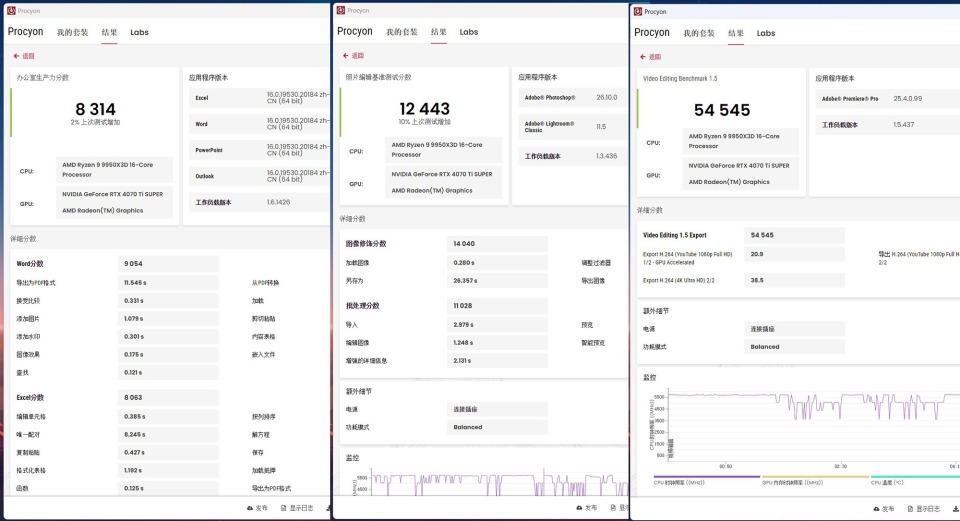This screenshot has width=960, height=521.
Task: Click the "1.6.1426" workload version
Action: pos(279,202)
